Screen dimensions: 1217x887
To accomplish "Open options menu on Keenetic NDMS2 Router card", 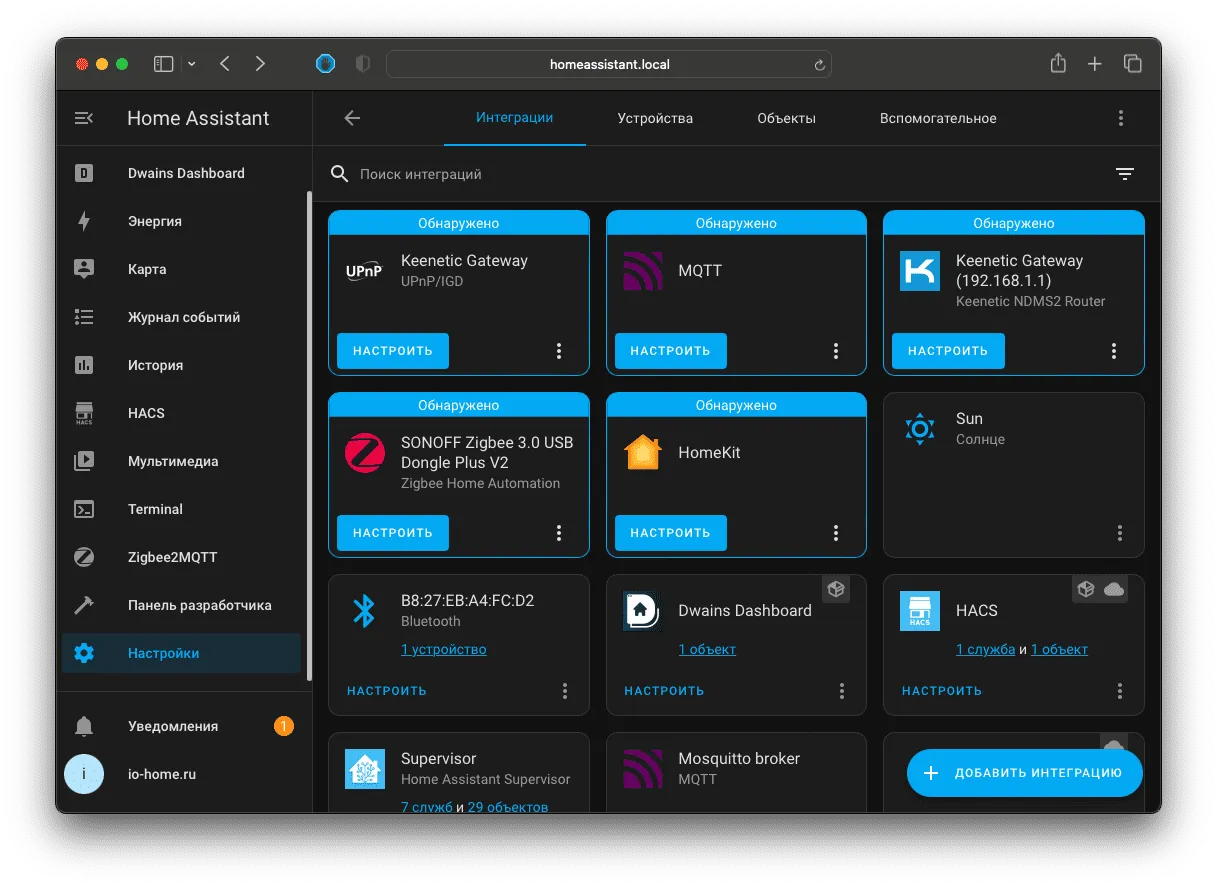I will click(x=1114, y=351).
